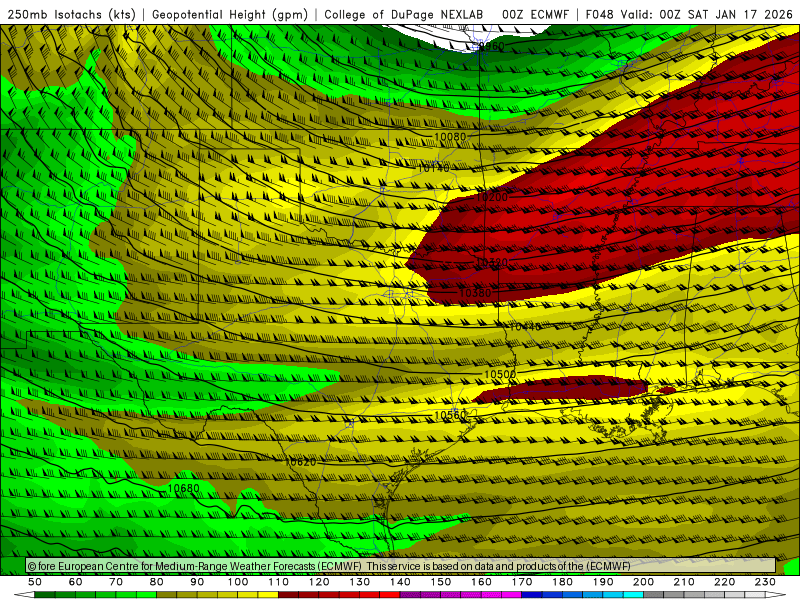Click the 10320 height contour label
The width and height of the screenshot is (800, 600).
[x=492, y=262]
